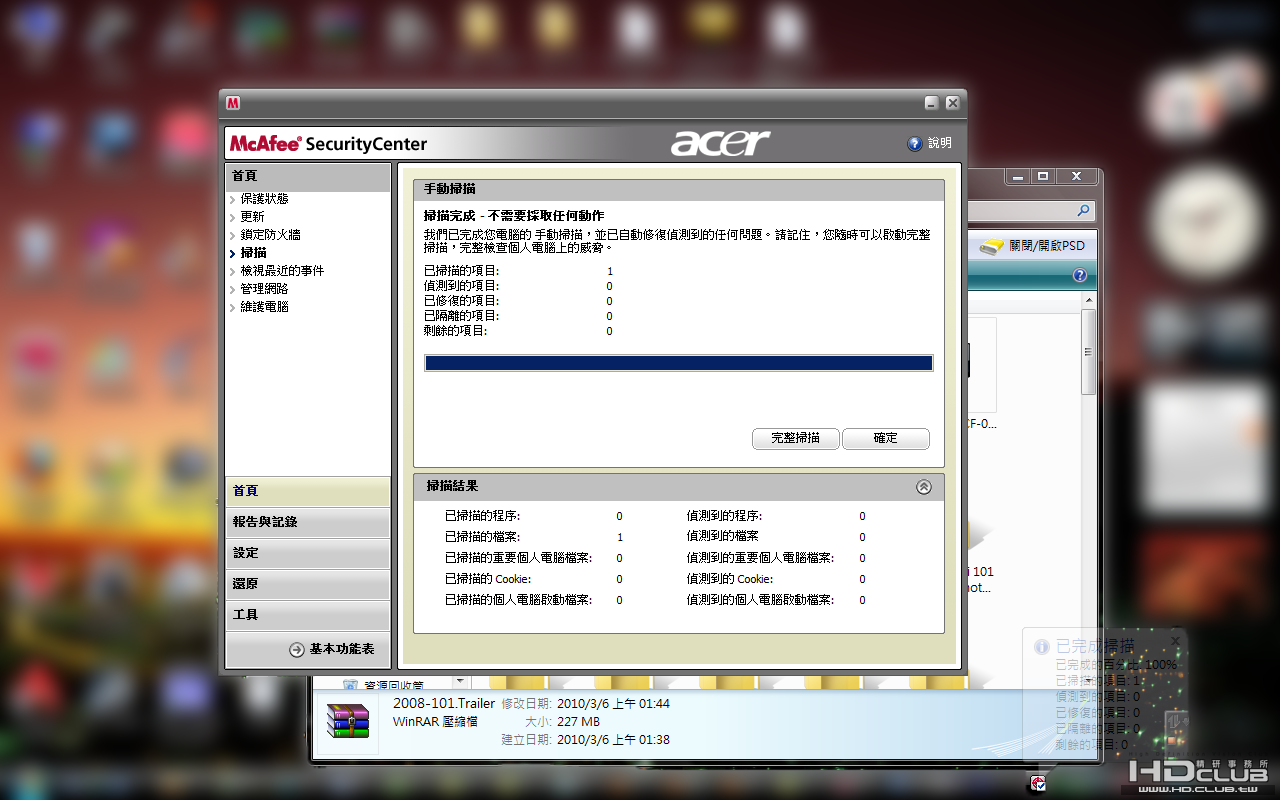Click the 首頁 header at sidebar top
This screenshot has height=800, width=1280.
tap(308, 176)
